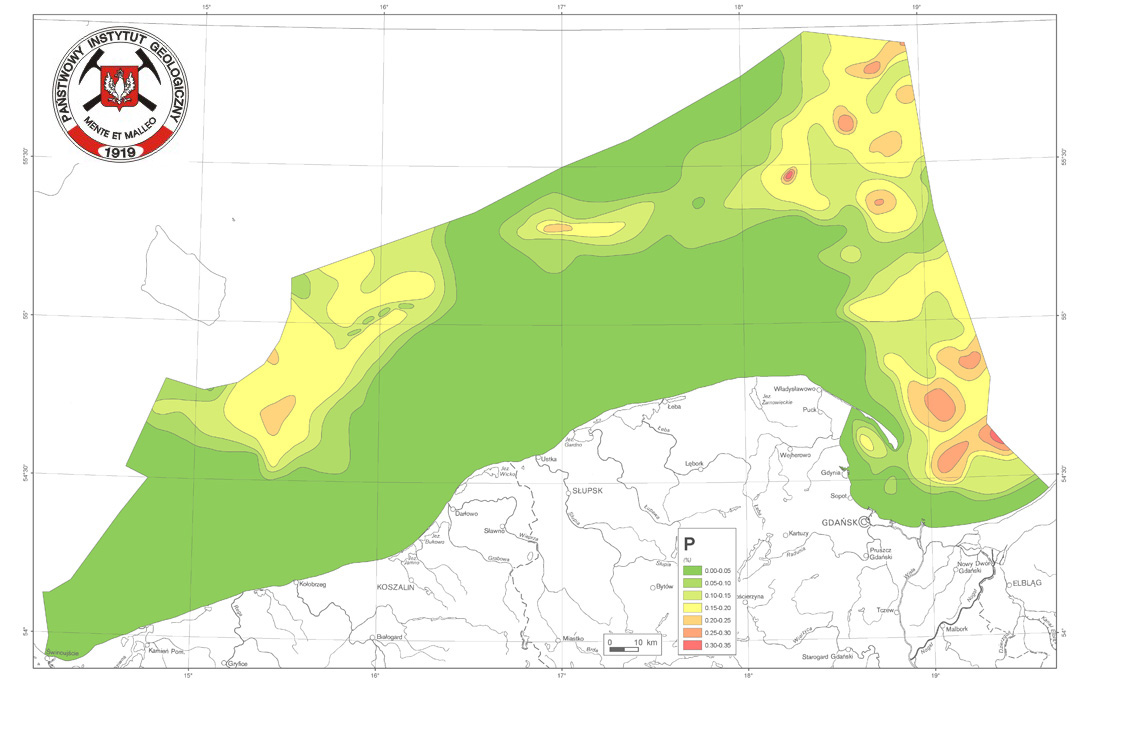Viewport: 1134px width, 737px height.
Task: Select the 0.20-0.25 light orange legend swatch
Action: 691,621
